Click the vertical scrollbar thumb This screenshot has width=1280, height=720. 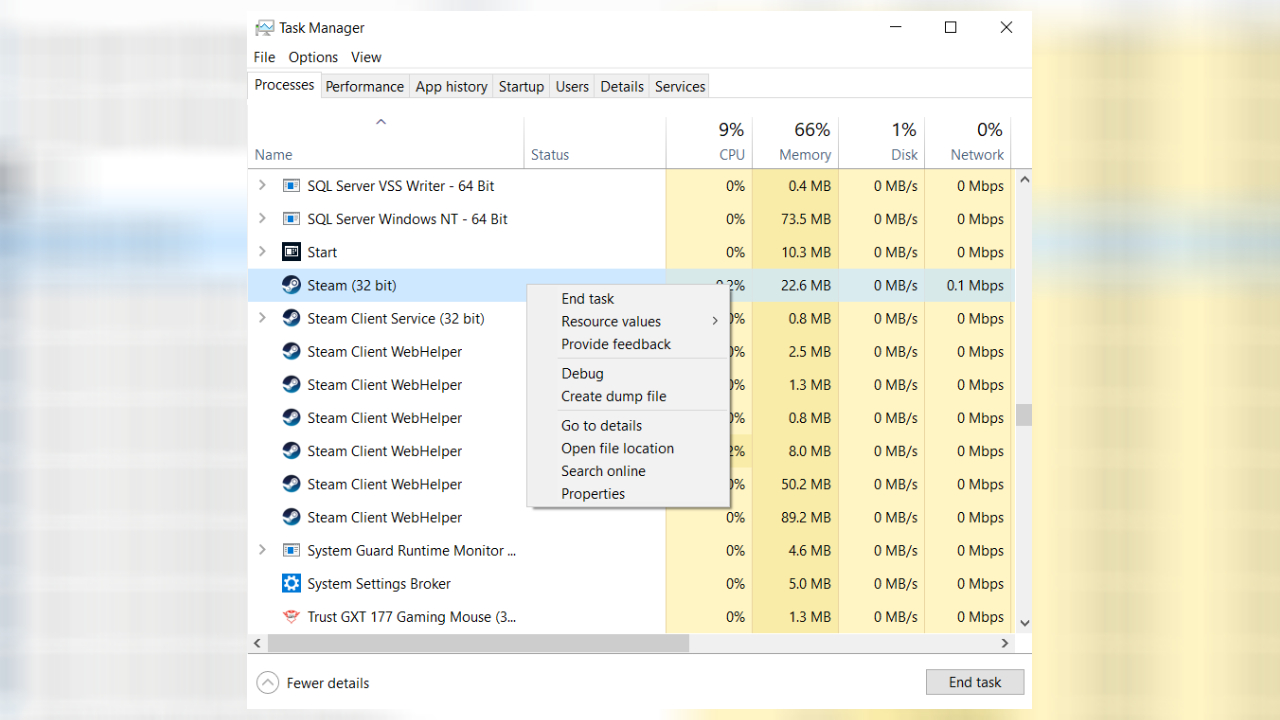[x=1024, y=415]
